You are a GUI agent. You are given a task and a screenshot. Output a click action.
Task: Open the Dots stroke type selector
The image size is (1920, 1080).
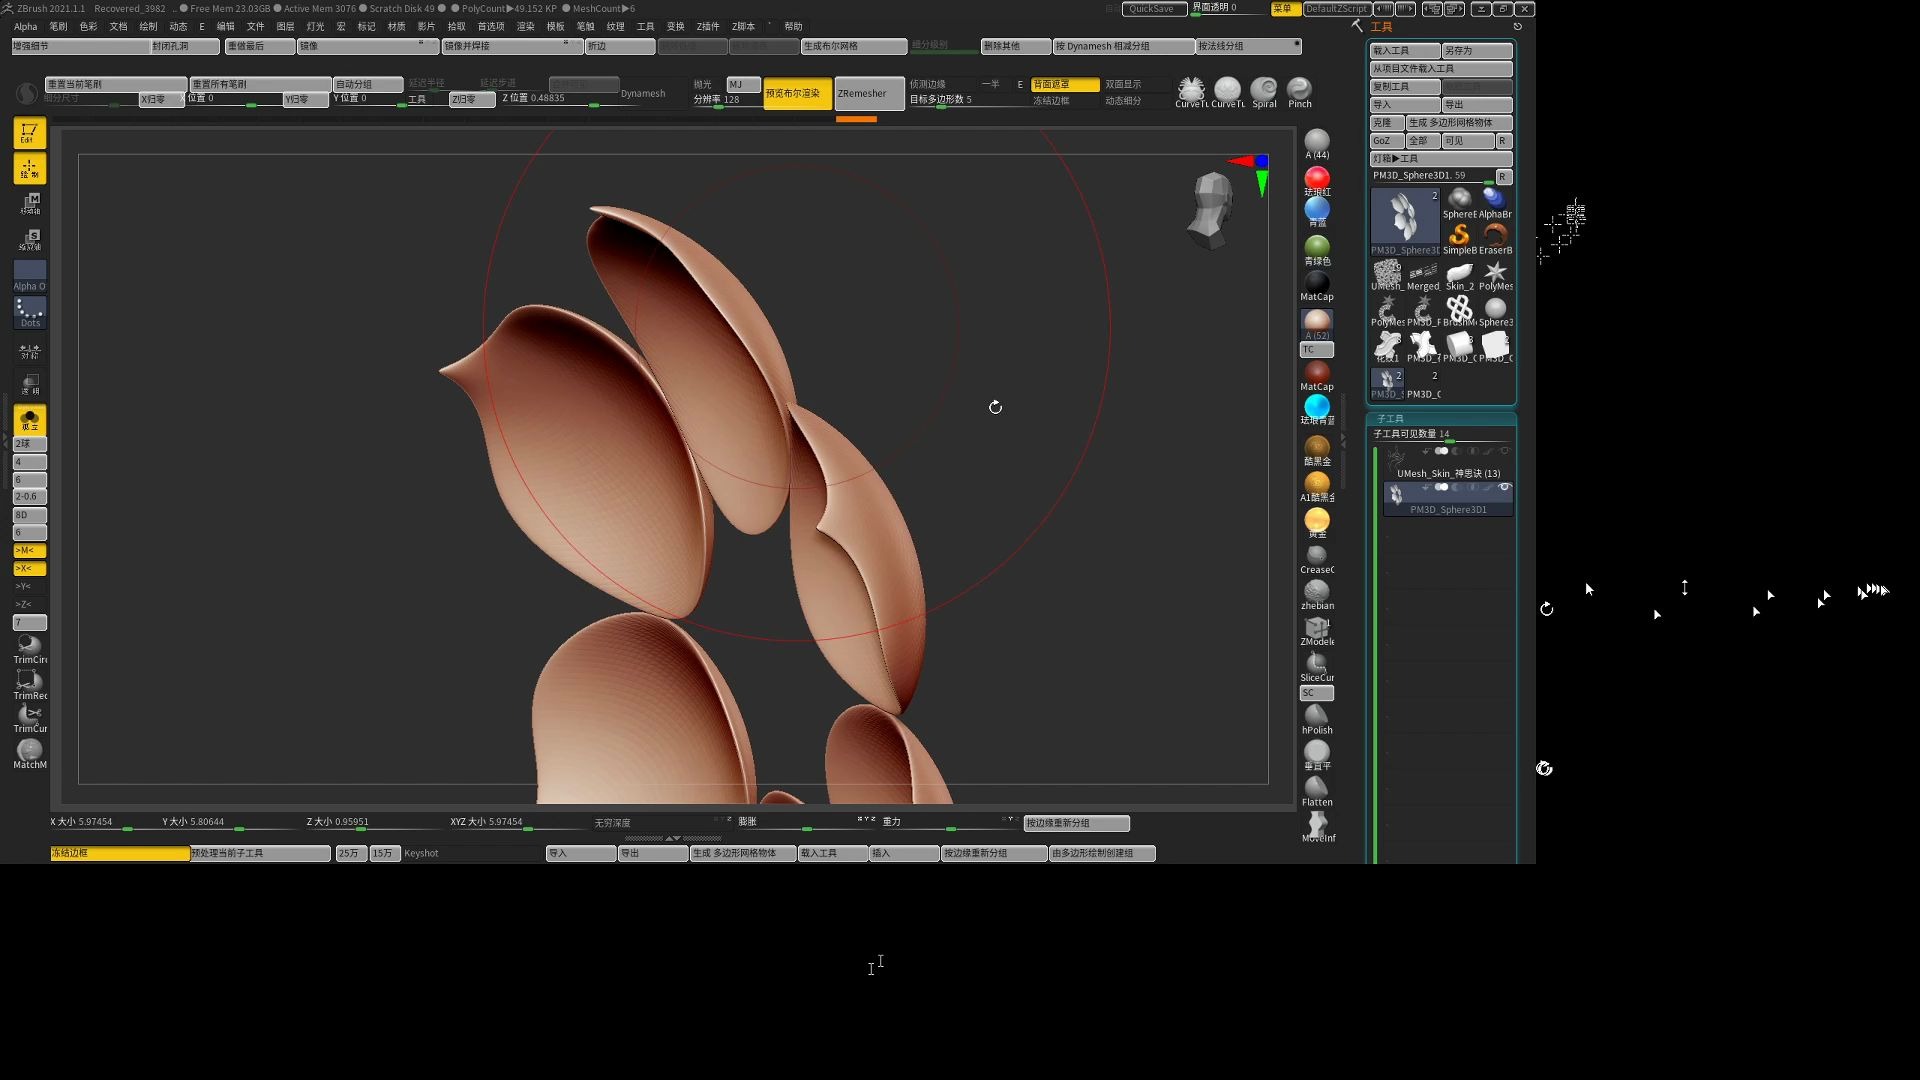[29, 313]
